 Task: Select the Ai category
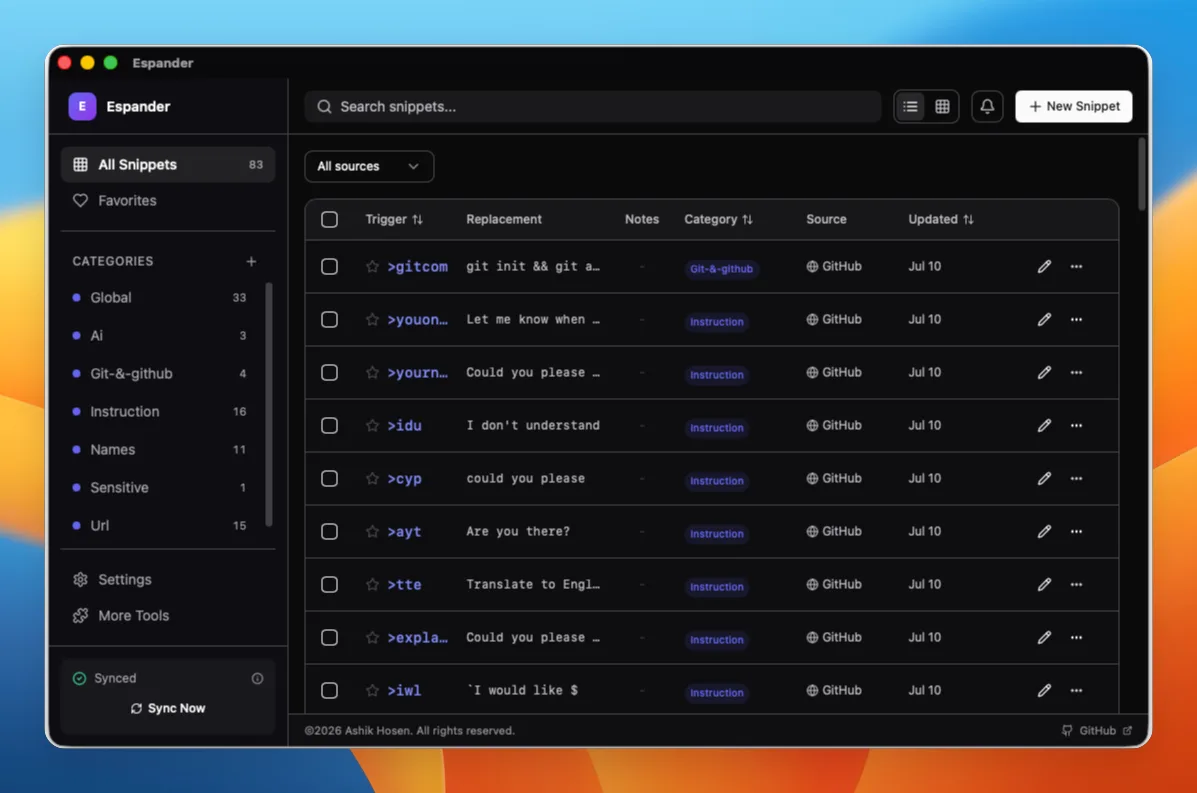pos(162,336)
